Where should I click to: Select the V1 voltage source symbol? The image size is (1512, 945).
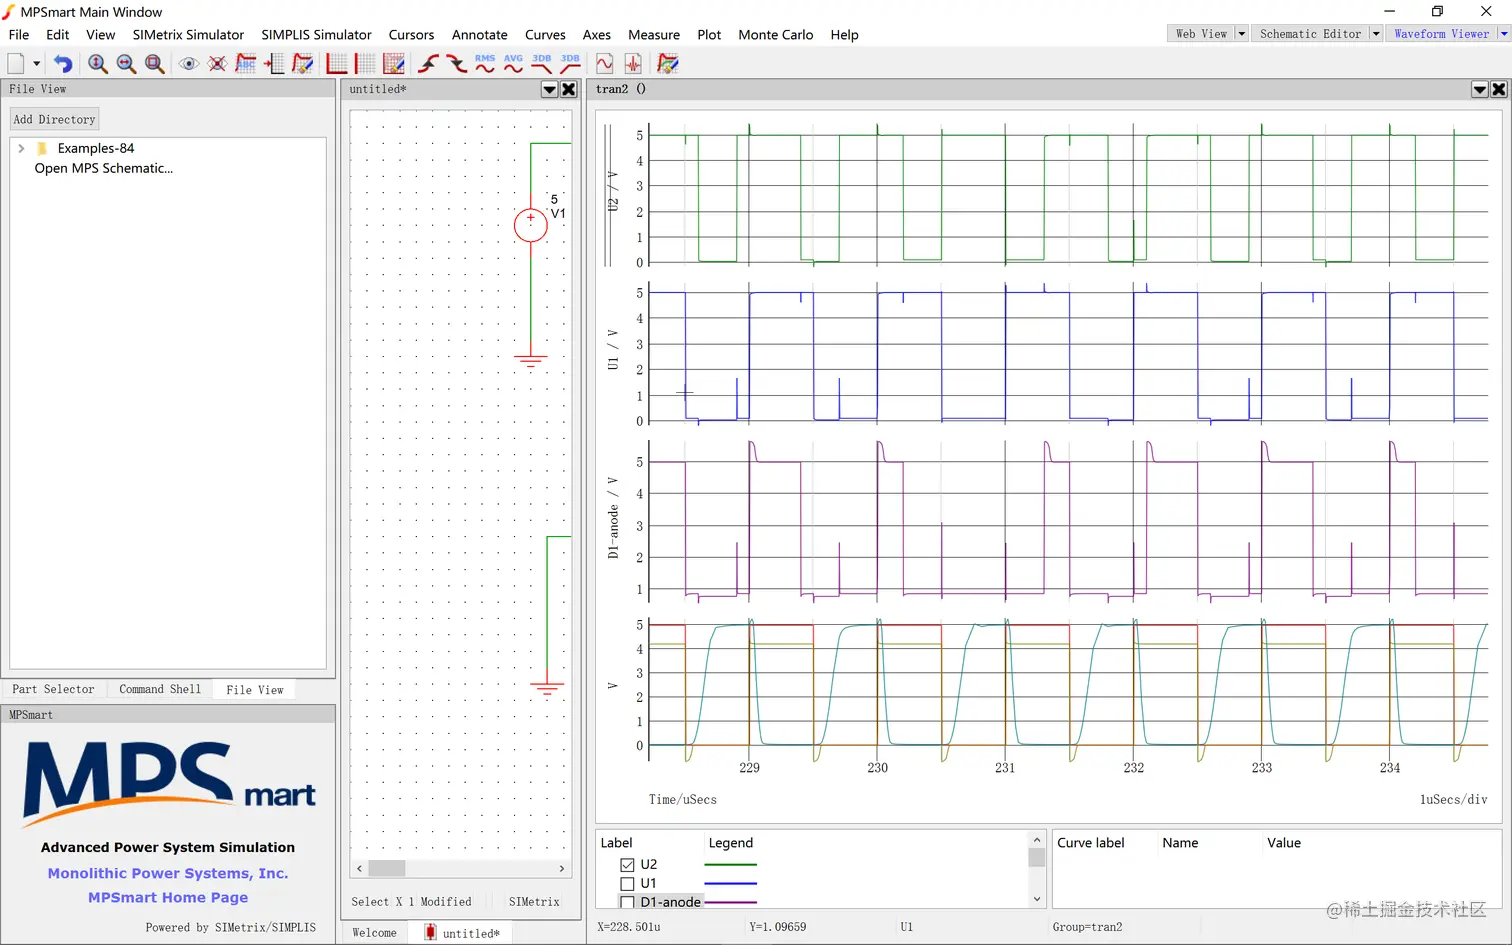click(531, 225)
